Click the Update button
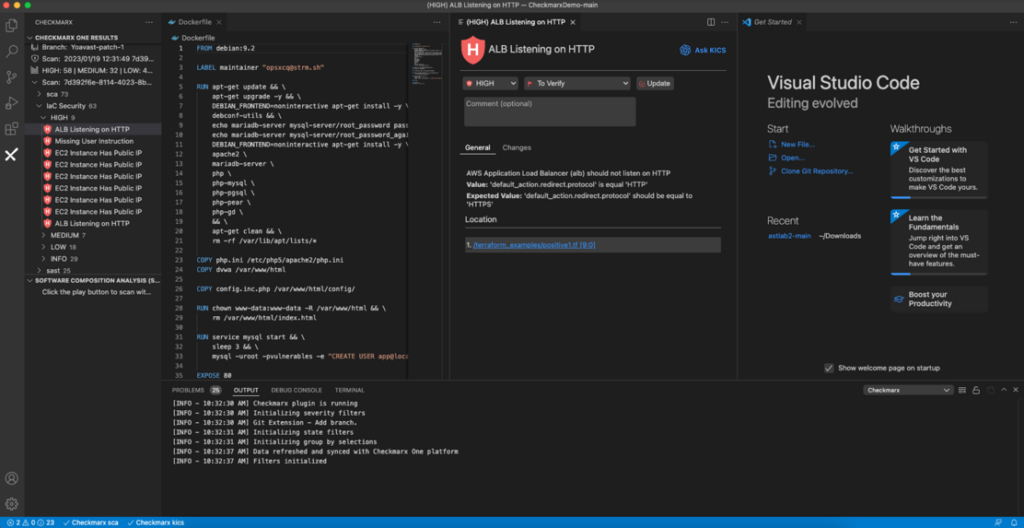 (655, 84)
